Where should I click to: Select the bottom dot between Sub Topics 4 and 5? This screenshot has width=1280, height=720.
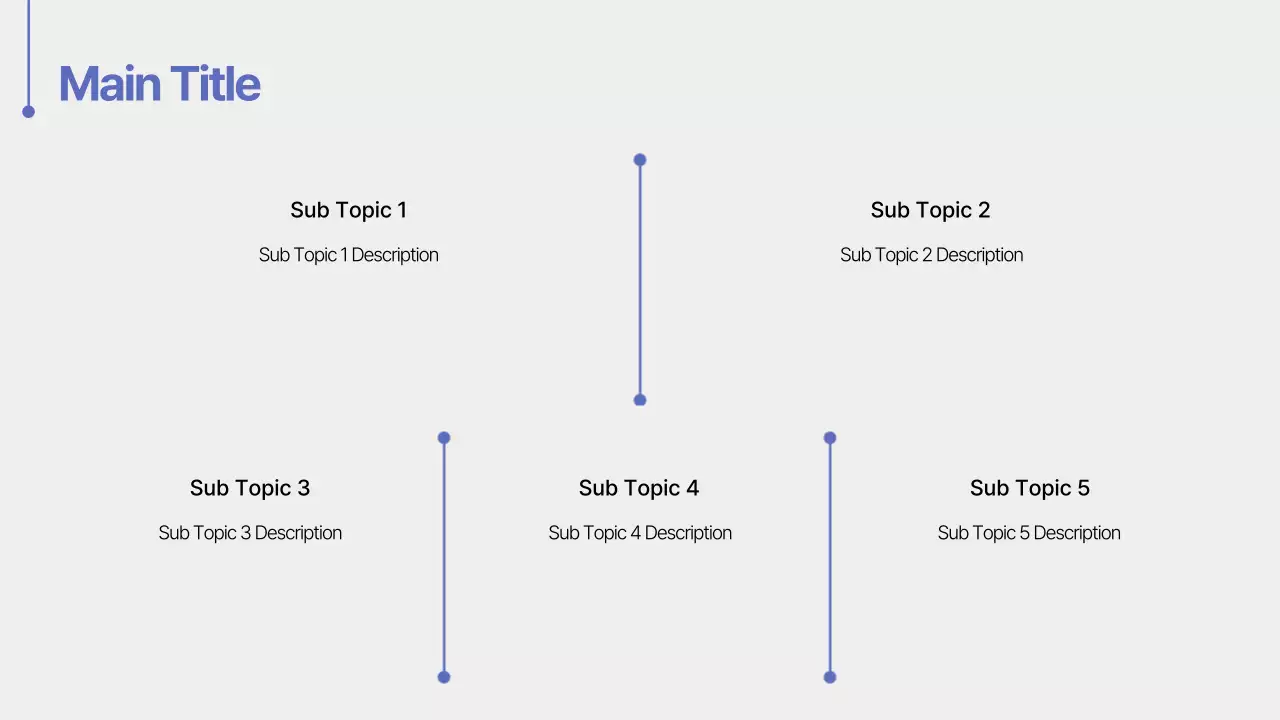tap(830, 677)
